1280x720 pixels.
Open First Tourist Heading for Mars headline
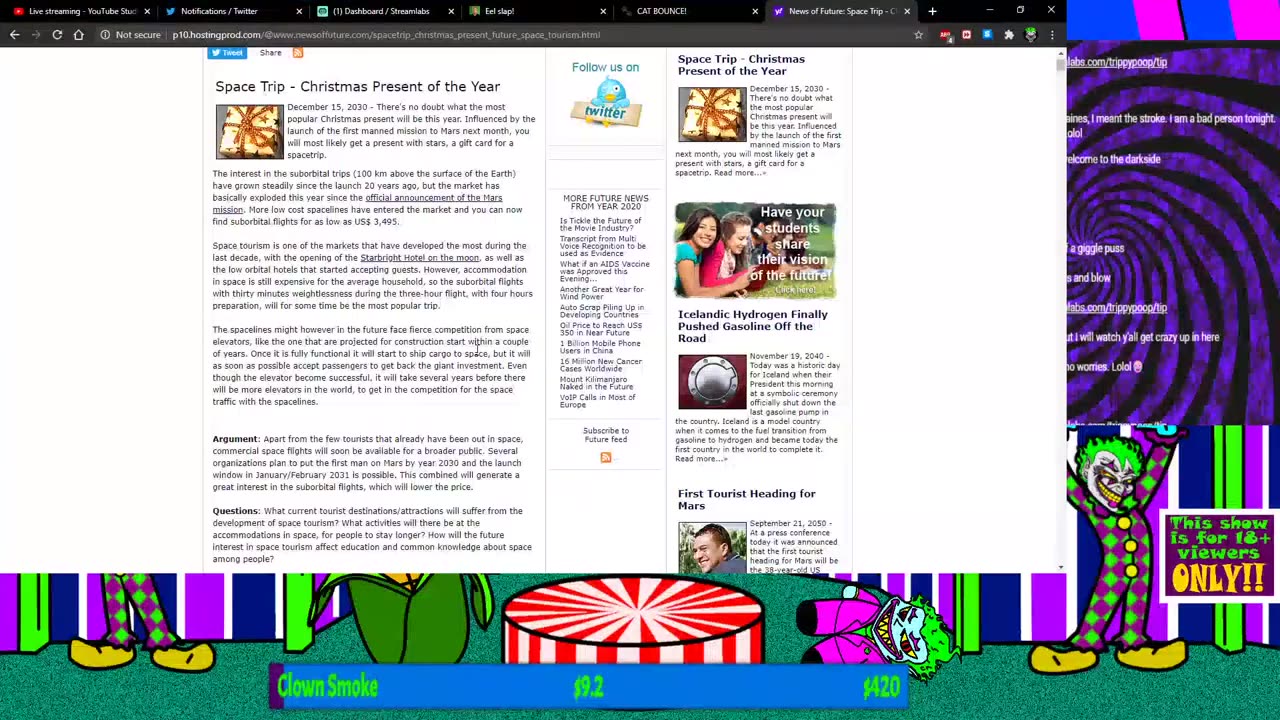pyautogui.click(x=746, y=499)
